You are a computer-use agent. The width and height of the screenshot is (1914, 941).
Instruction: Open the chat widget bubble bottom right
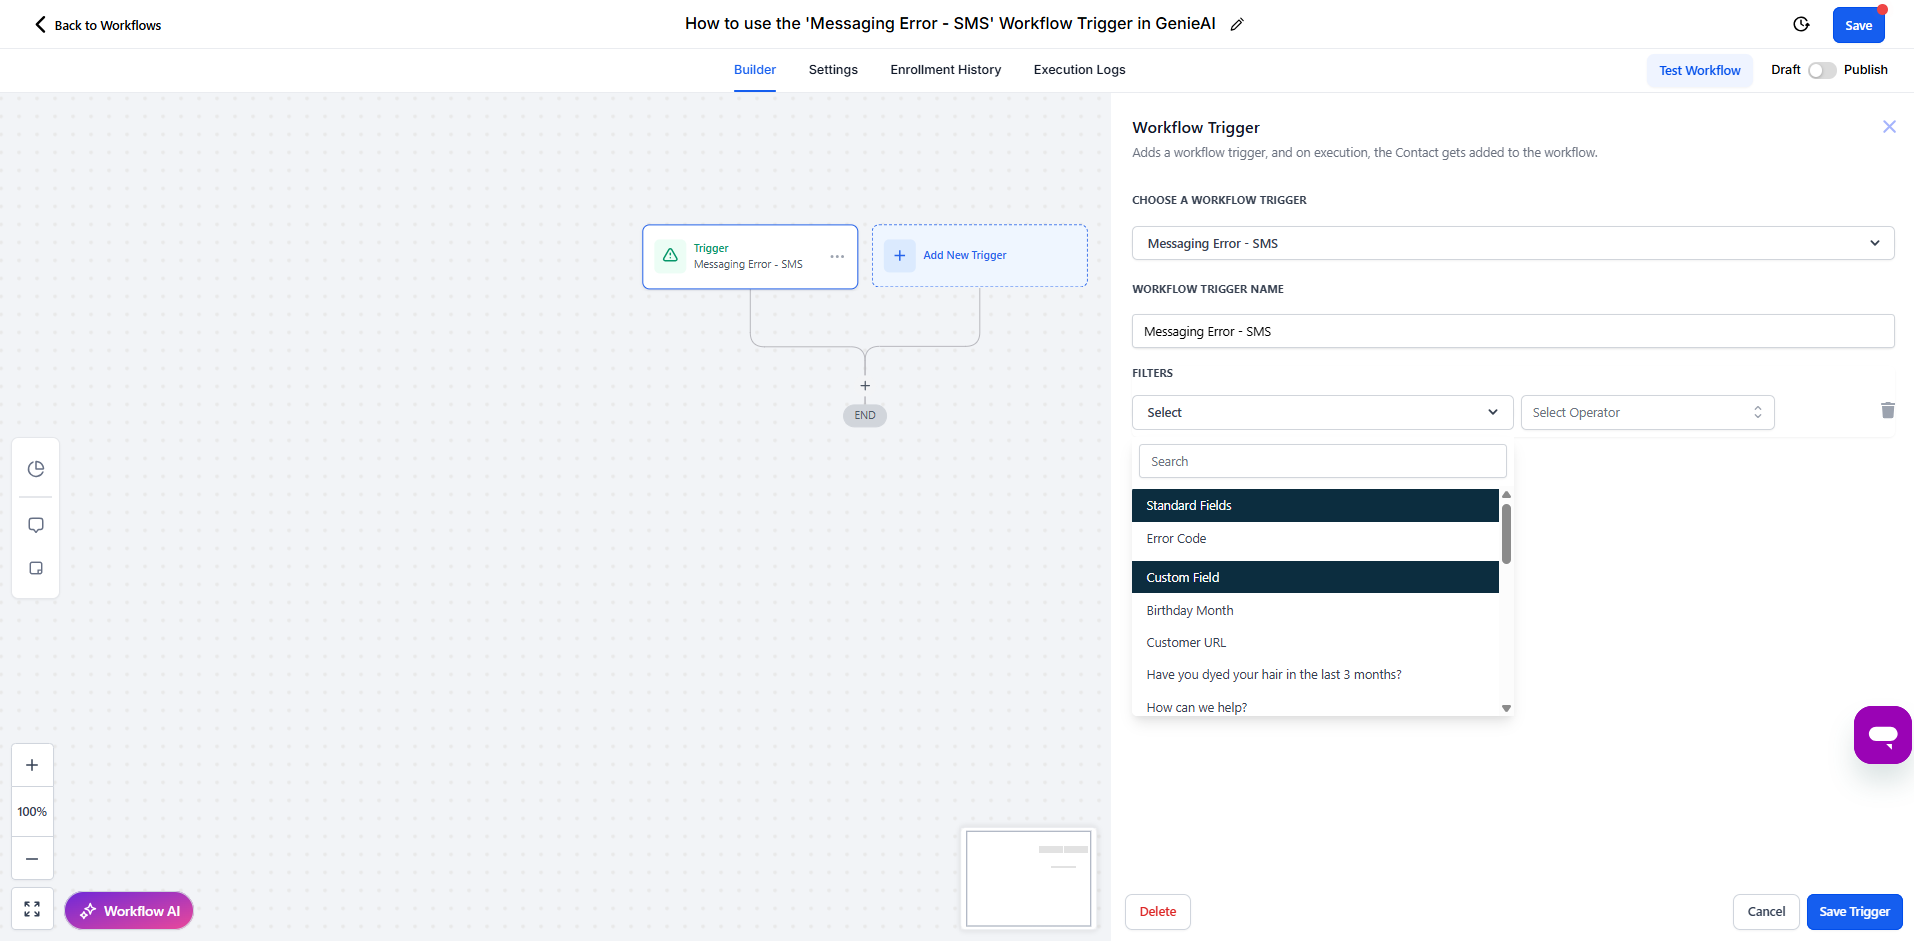point(1883,734)
